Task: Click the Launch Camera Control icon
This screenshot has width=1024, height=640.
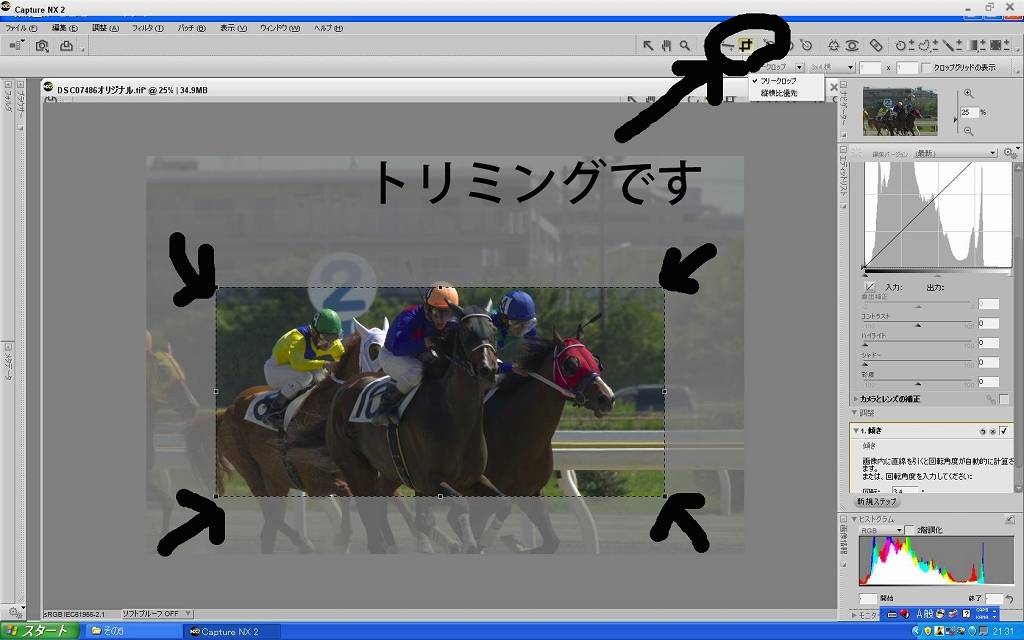Action: (x=42, y=45)
